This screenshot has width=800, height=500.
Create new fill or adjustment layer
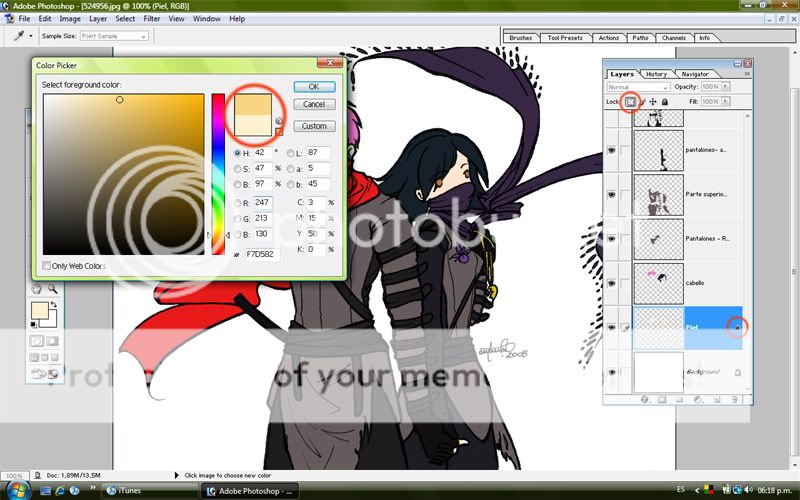point(698,400)
